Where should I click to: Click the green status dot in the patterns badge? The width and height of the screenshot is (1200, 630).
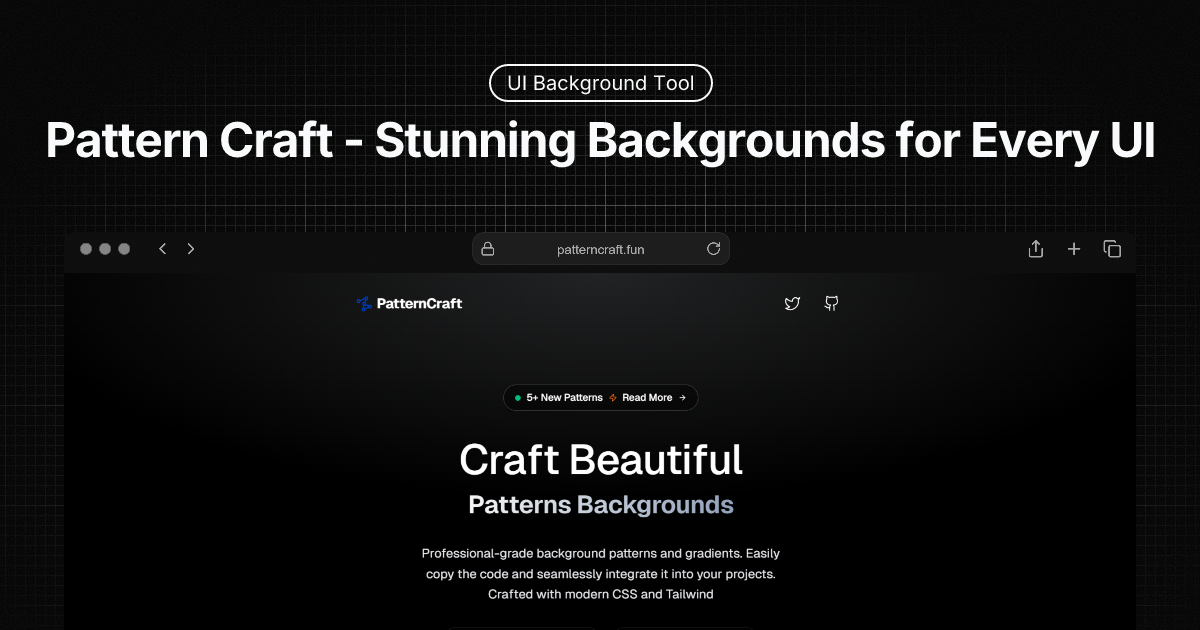517,397
